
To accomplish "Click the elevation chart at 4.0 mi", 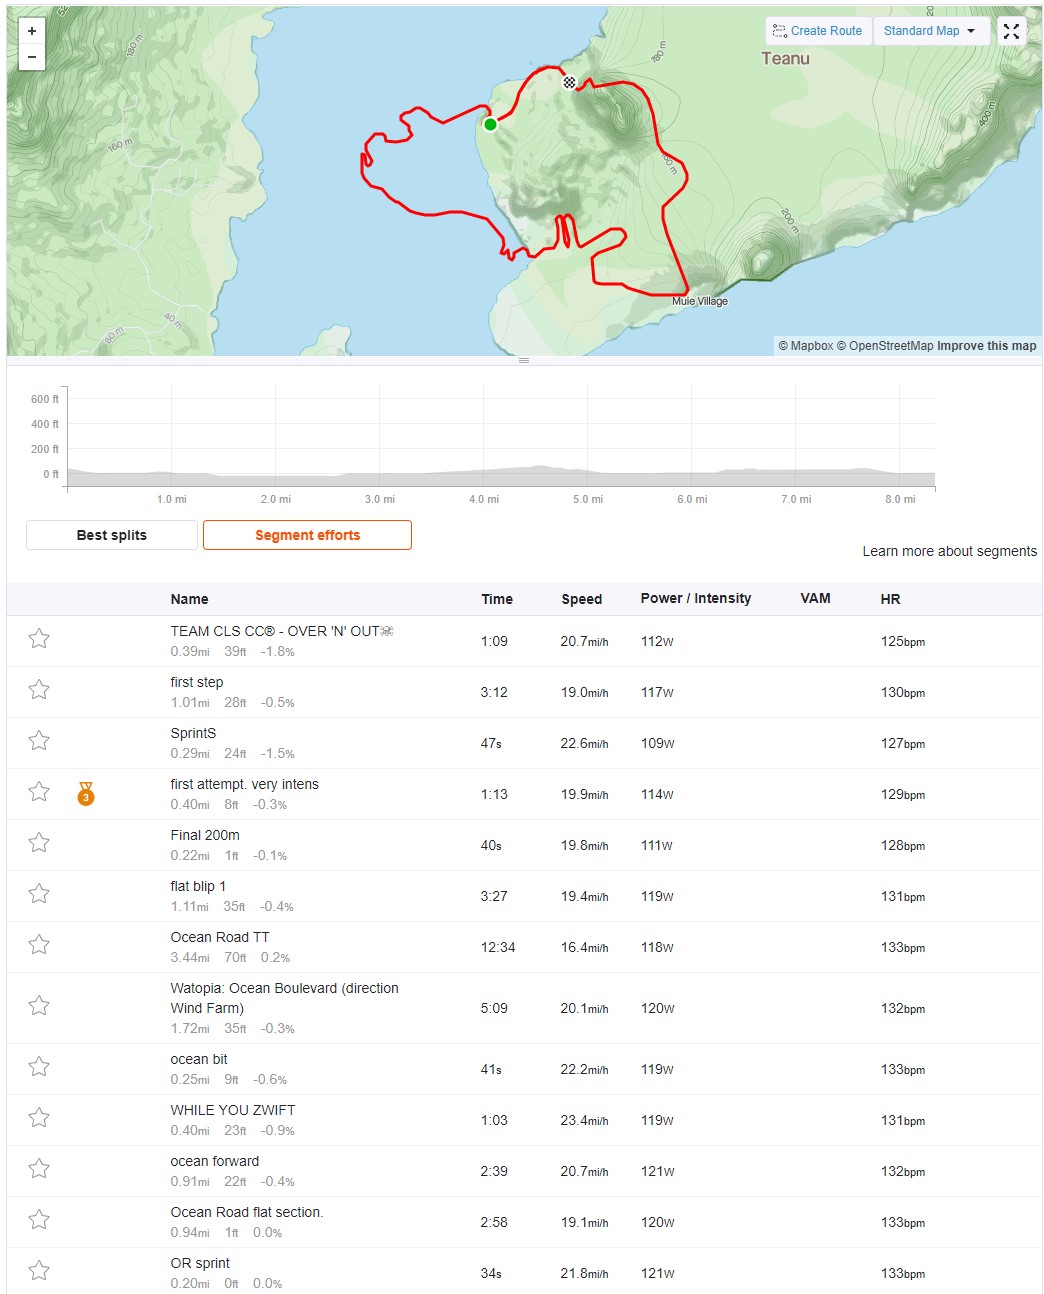I will click(x=484, y=439).
